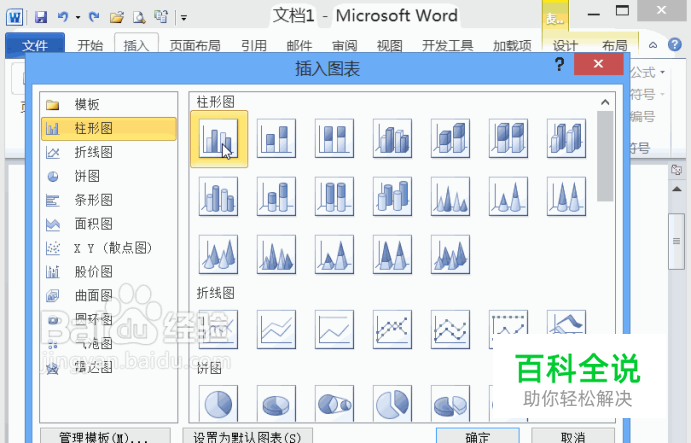This screenshot has height=443, width=691.
Task: Select the stacked line with markers chart
Action: (450, 329)
